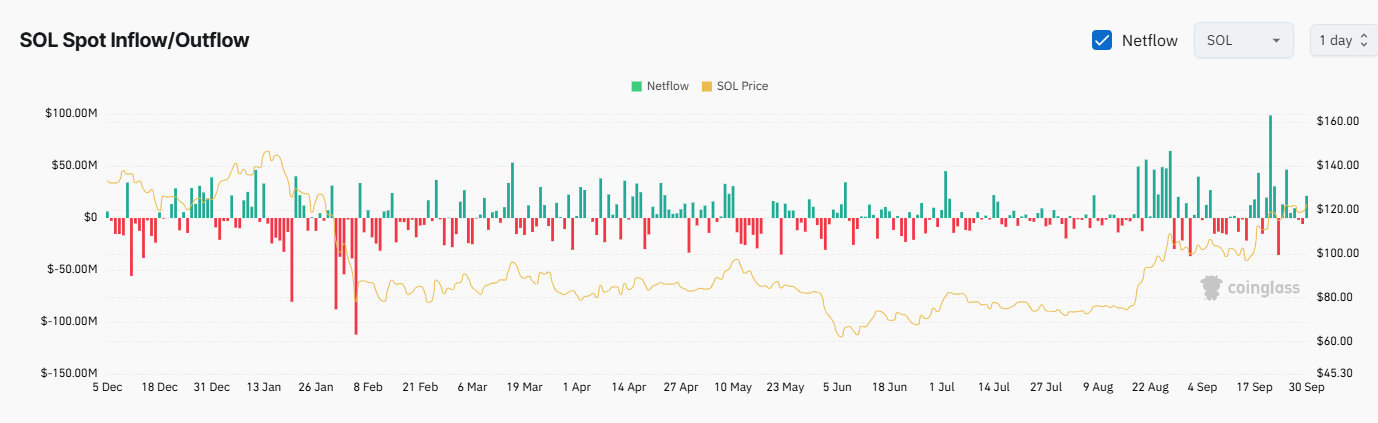The height and width of the screenshot is (423, 1378).
Task: Toggle the SOL Price legend series
Action: coord(736,86)
